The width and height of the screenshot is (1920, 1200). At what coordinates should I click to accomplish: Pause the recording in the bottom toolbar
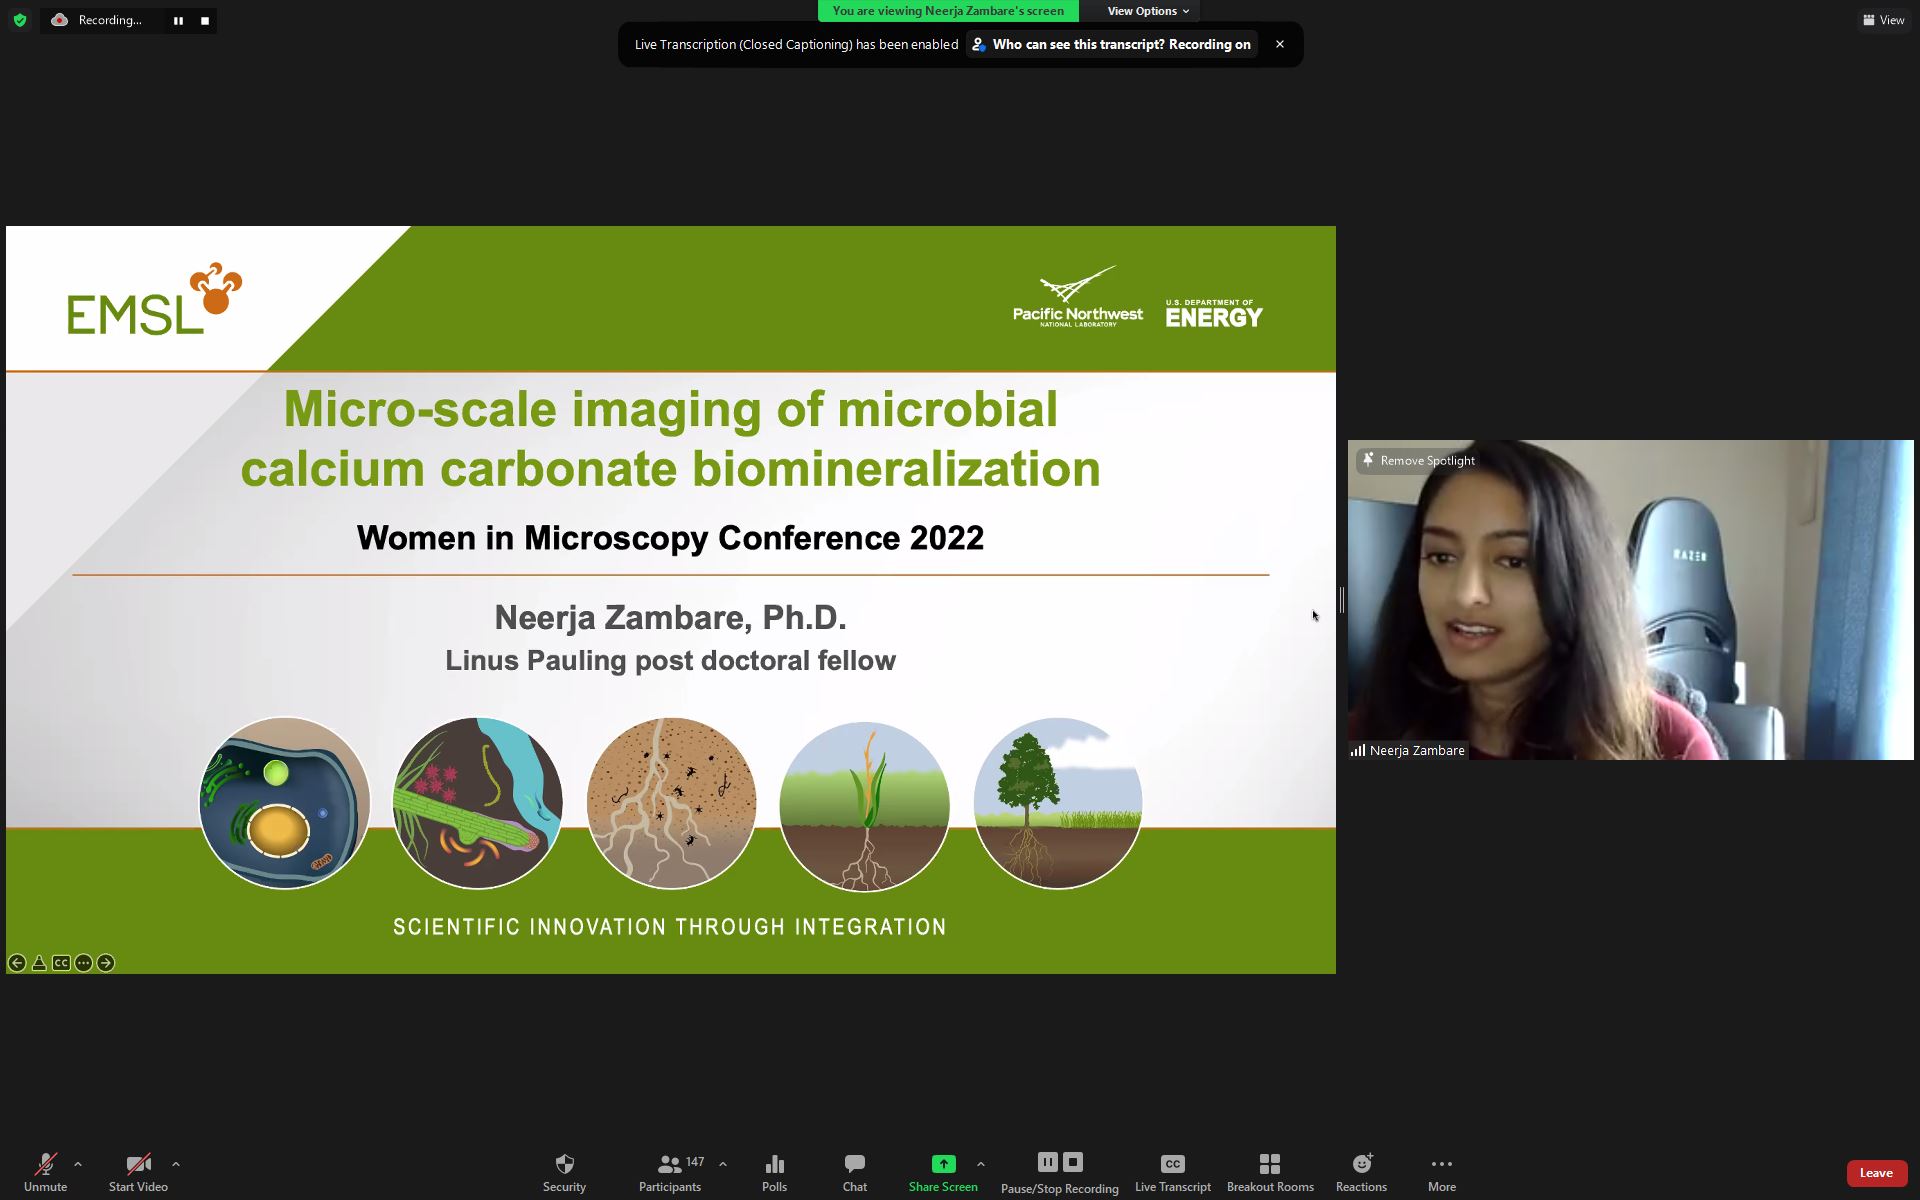(1047, 1162)
